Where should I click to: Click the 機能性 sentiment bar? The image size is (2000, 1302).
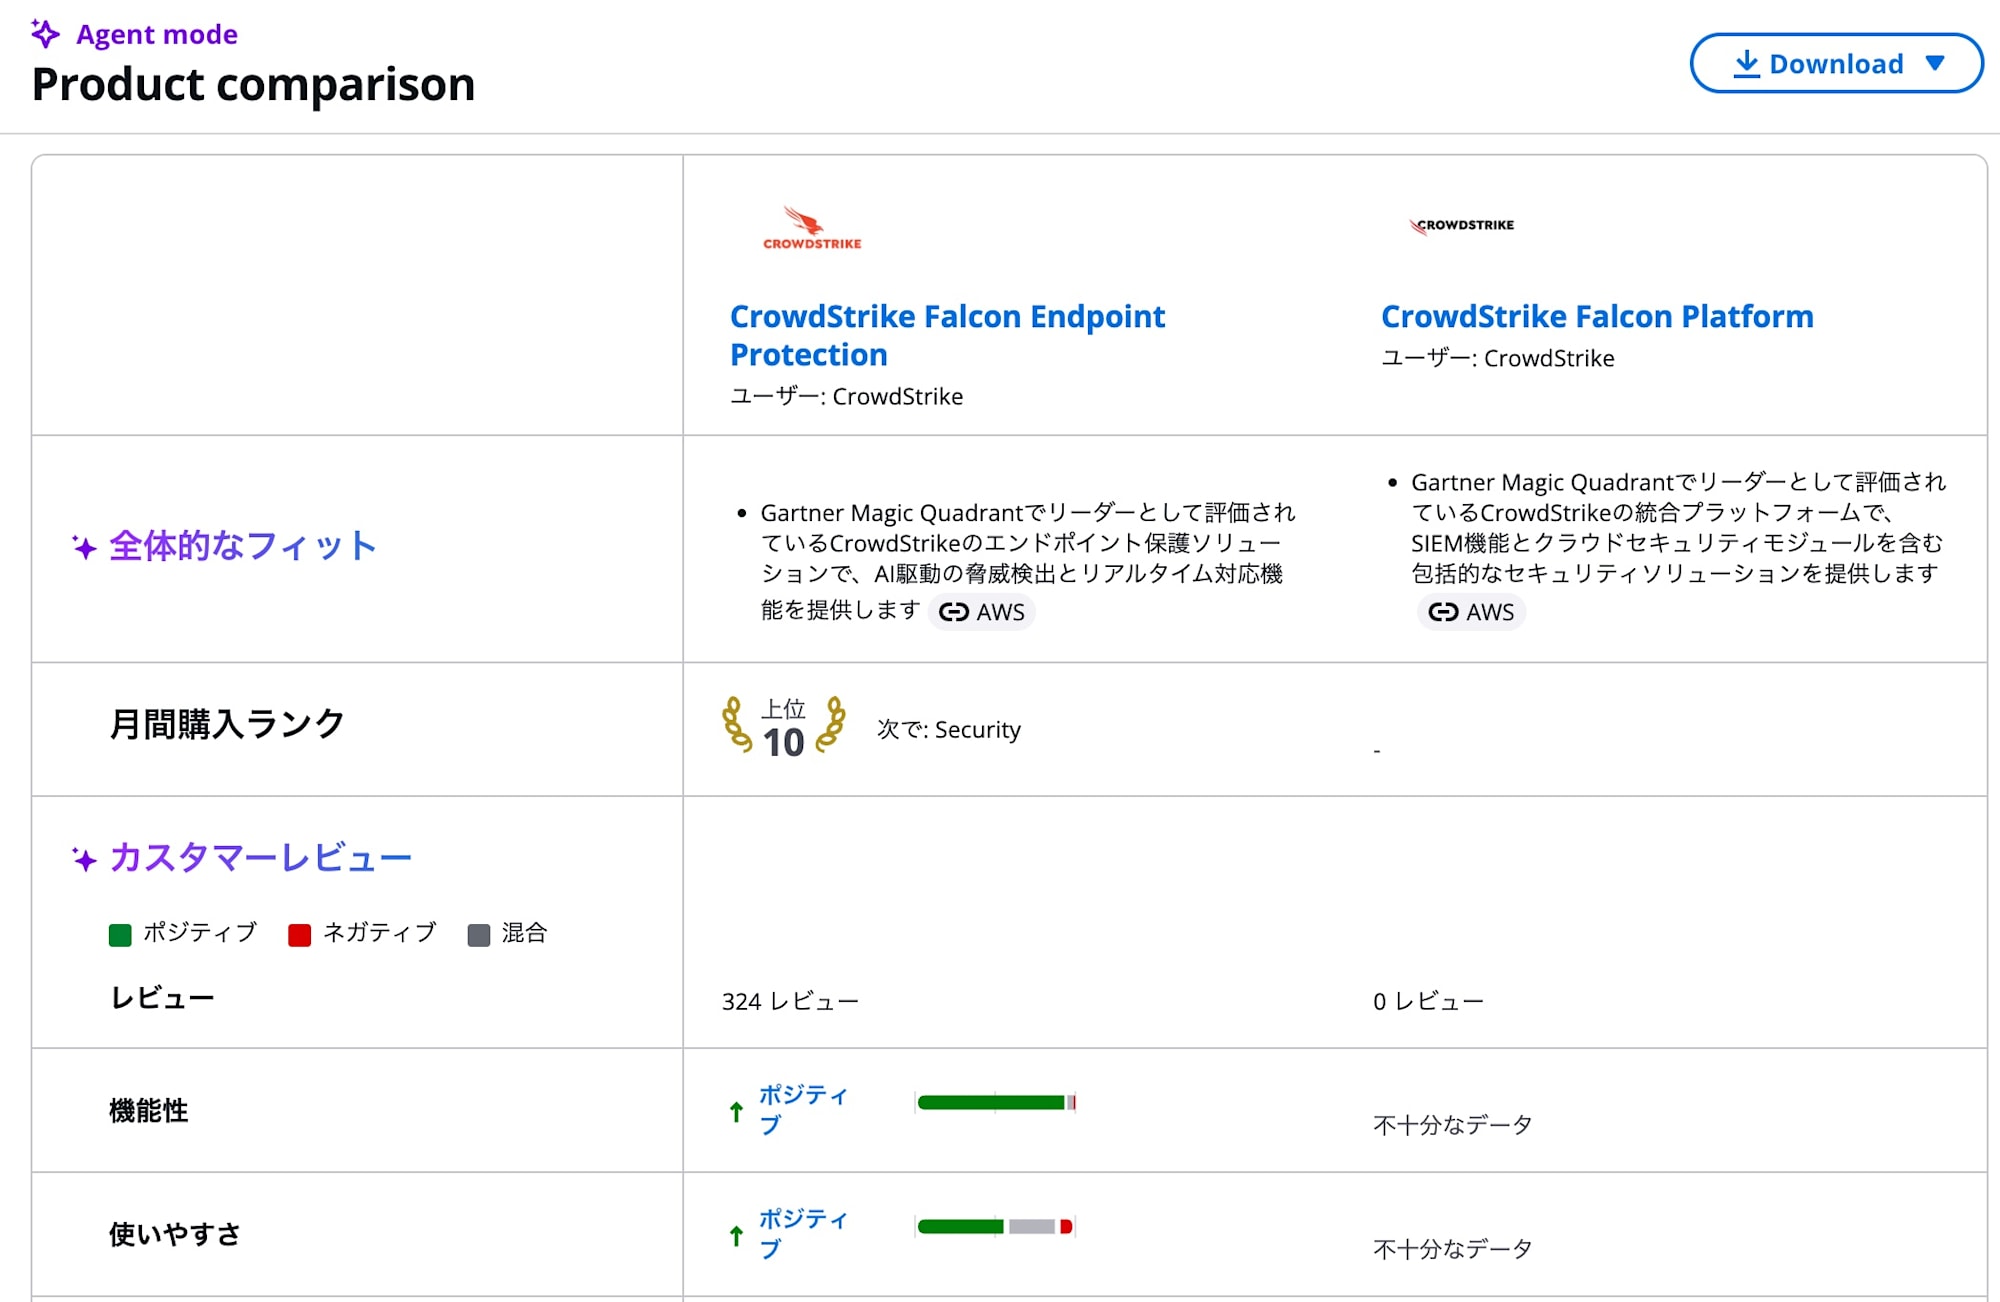pyautogui.click(x=995, y=1103)
